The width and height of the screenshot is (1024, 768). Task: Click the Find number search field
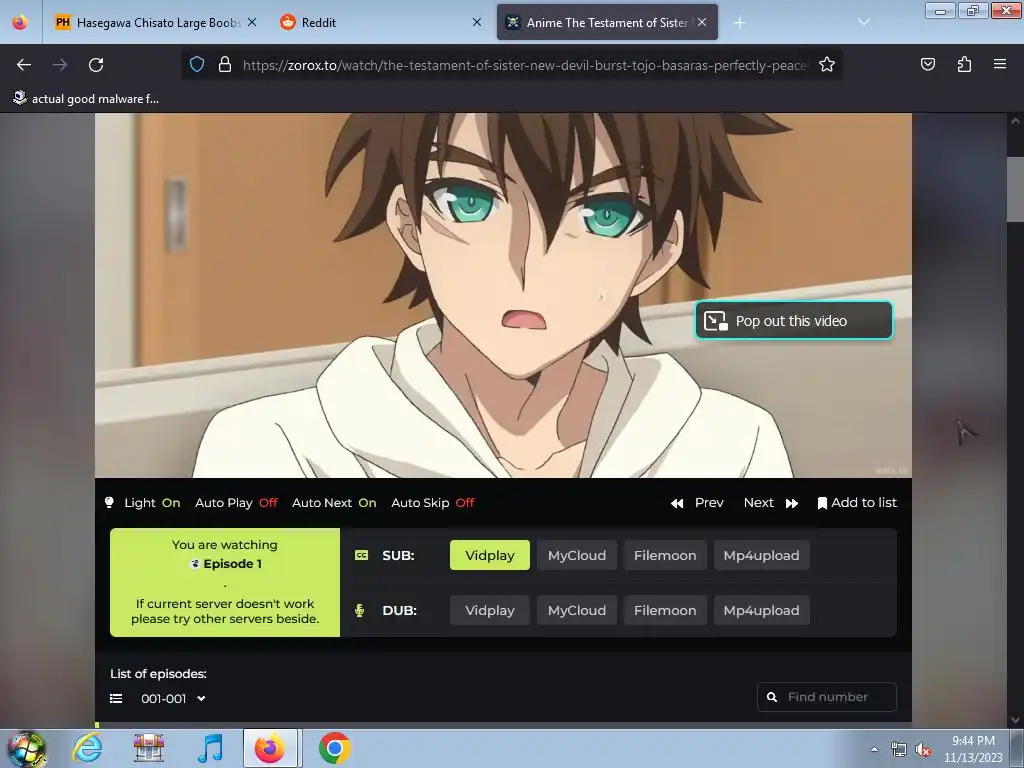(827, 697)
